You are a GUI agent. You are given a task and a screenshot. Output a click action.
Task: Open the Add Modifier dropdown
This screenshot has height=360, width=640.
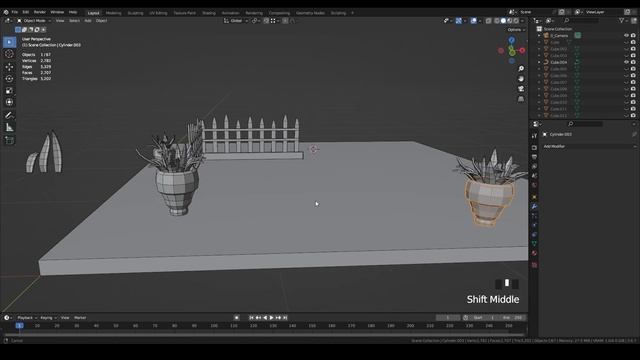click(x=590, y=146)
